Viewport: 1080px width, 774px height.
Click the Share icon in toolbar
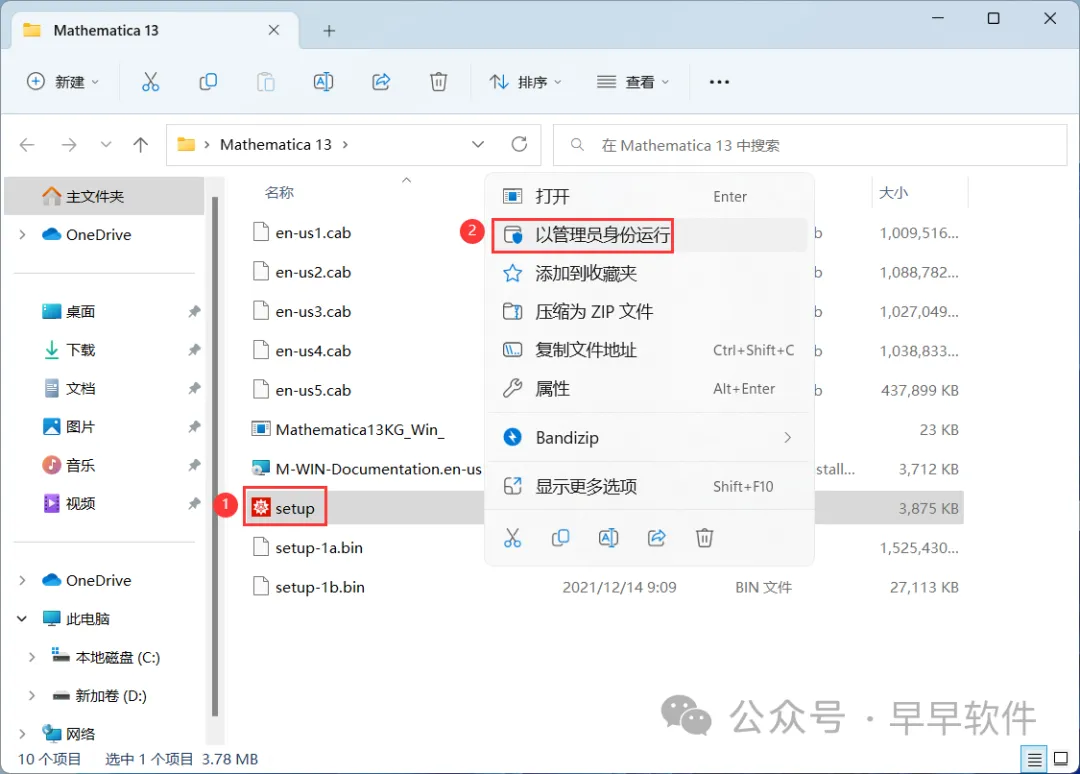(381, 82)
